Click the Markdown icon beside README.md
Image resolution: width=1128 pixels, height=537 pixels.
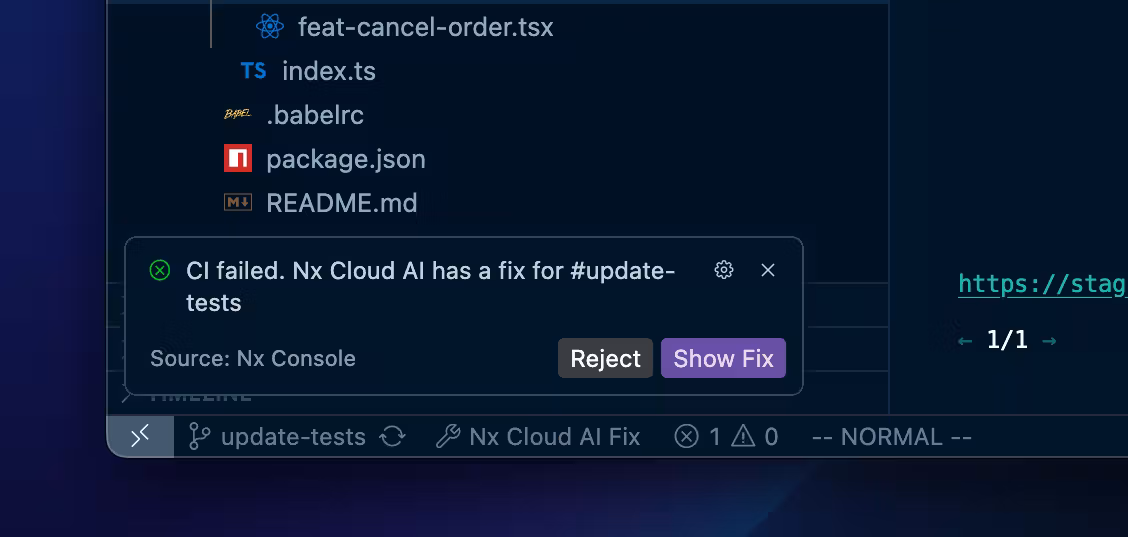tap(238, 203)
